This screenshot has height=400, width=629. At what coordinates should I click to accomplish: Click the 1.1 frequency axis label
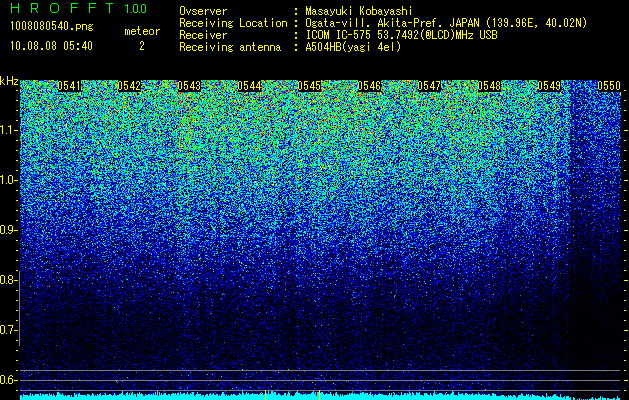point(7,130)
